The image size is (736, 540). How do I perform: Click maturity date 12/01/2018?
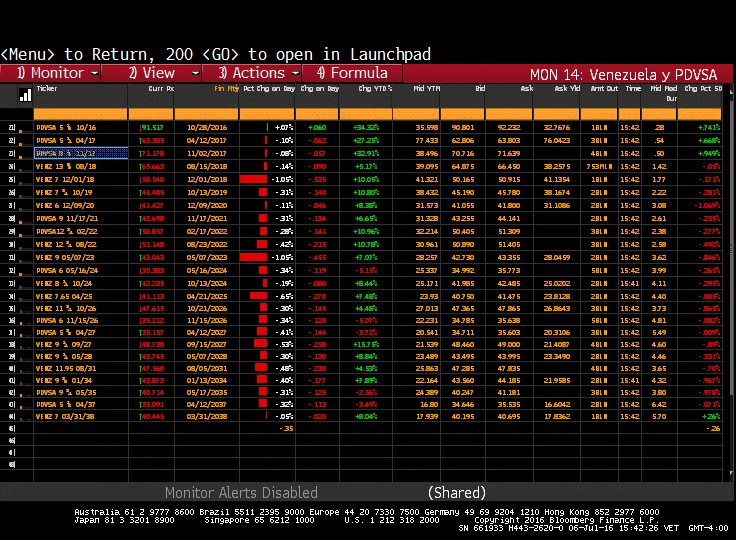pyautogui.click(x=207, y=179)
